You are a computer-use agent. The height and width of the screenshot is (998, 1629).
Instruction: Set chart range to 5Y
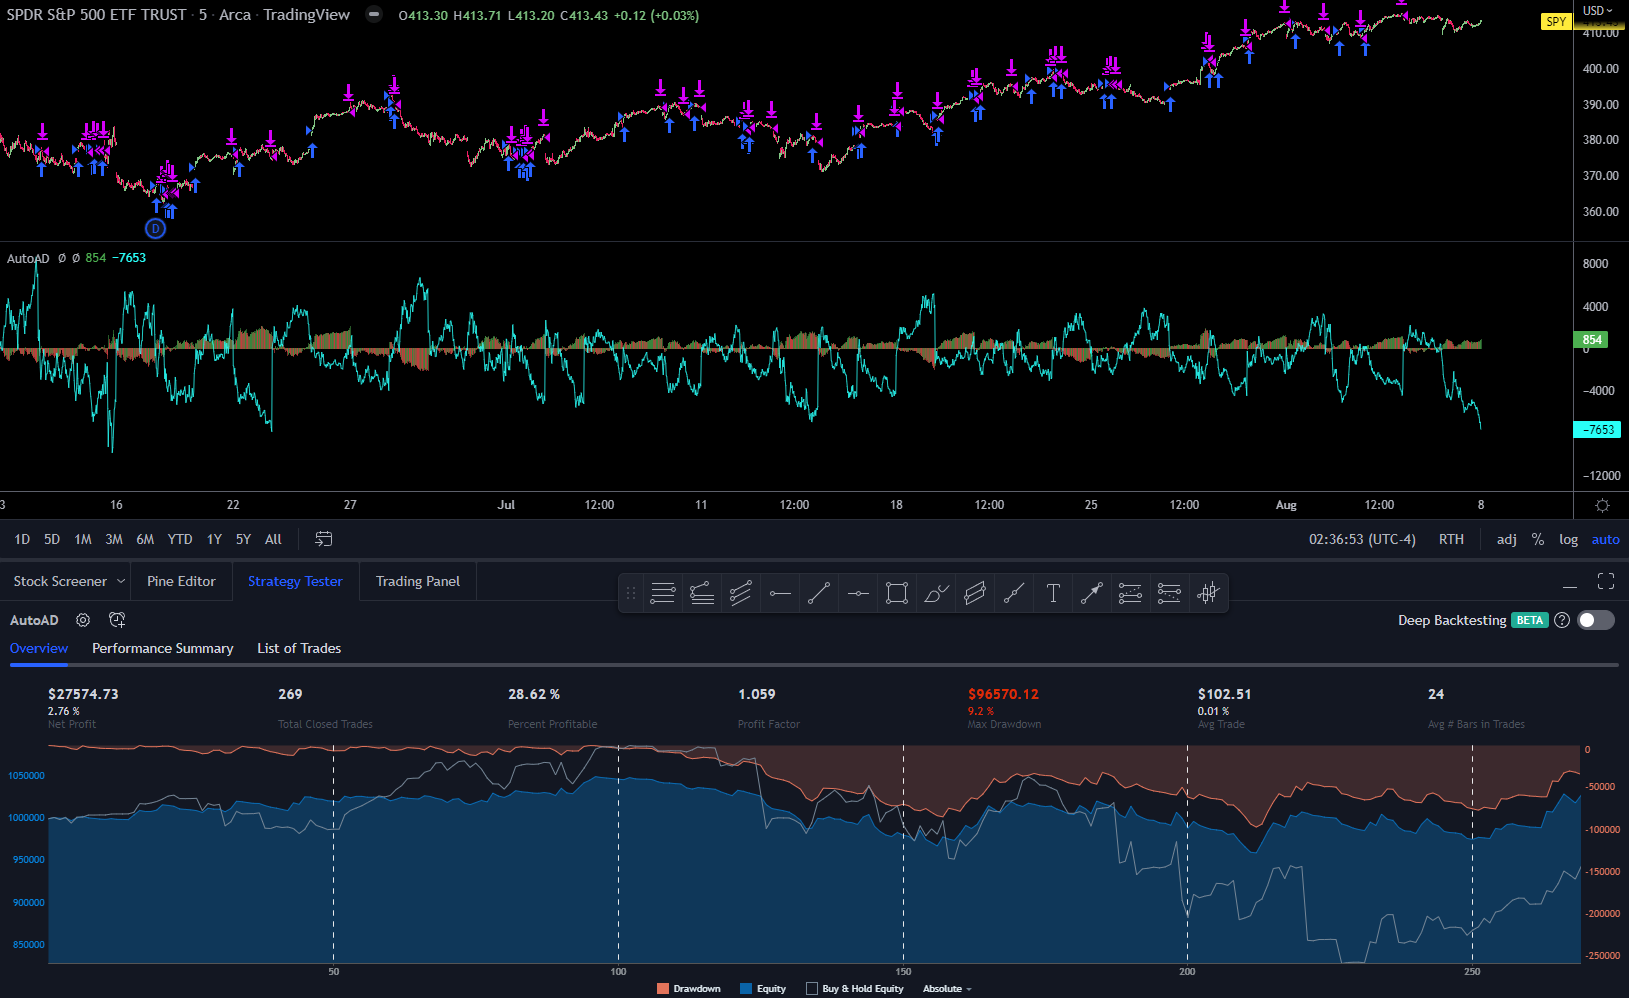pyautogui.click(x=243, y=539)
